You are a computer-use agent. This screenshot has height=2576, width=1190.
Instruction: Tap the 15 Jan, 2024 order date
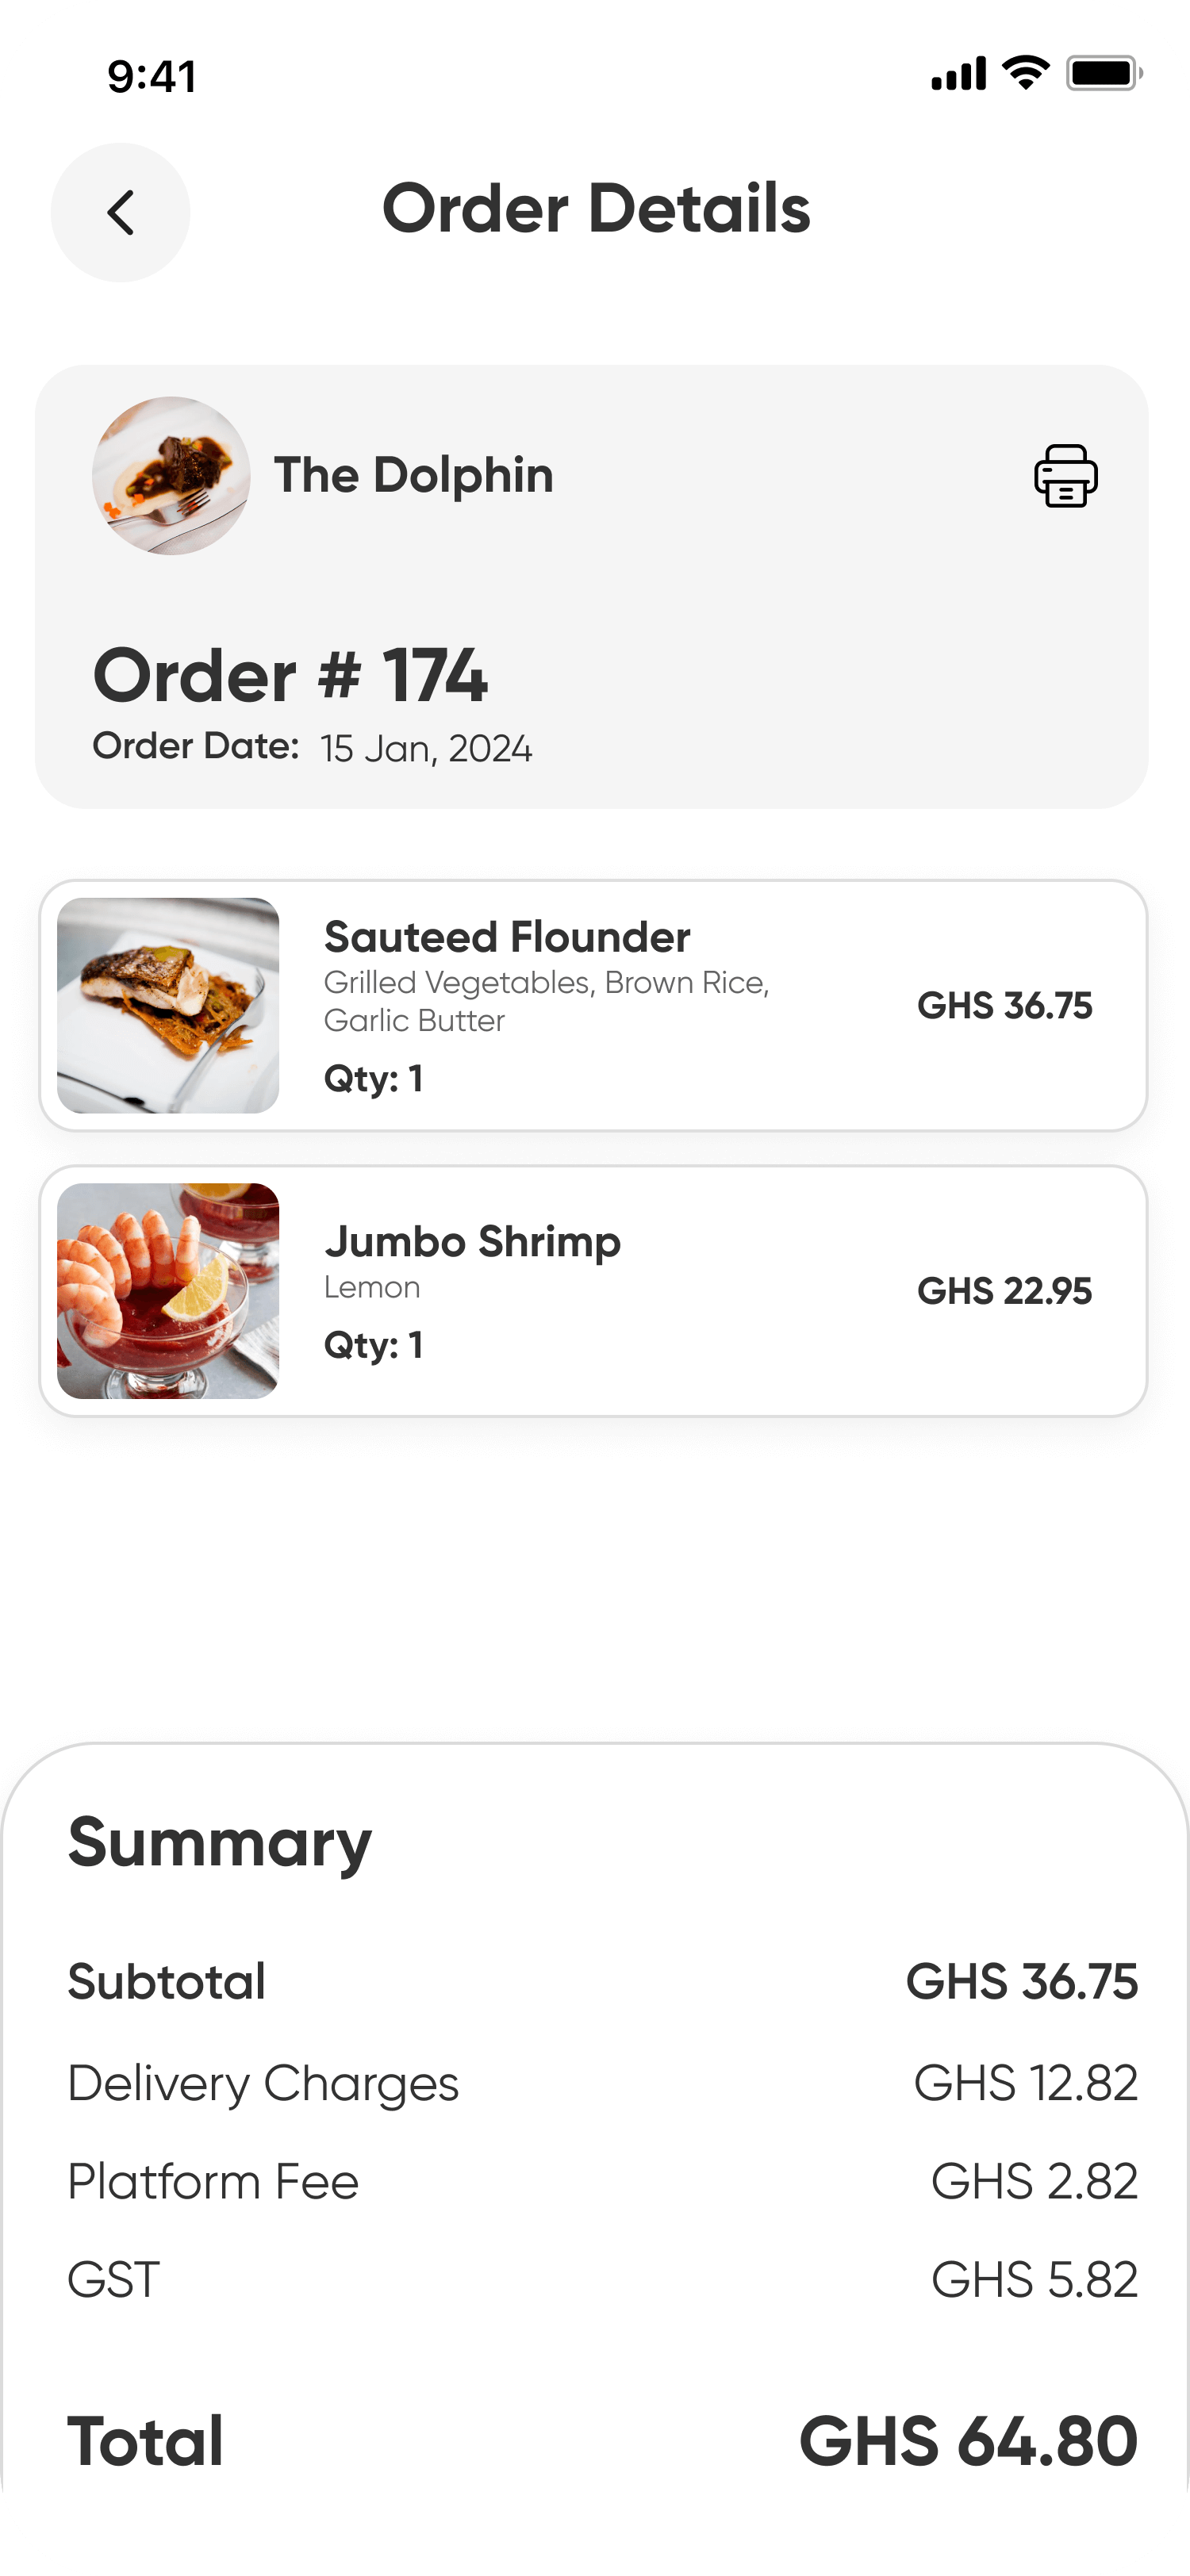click(x=426, y=749)
